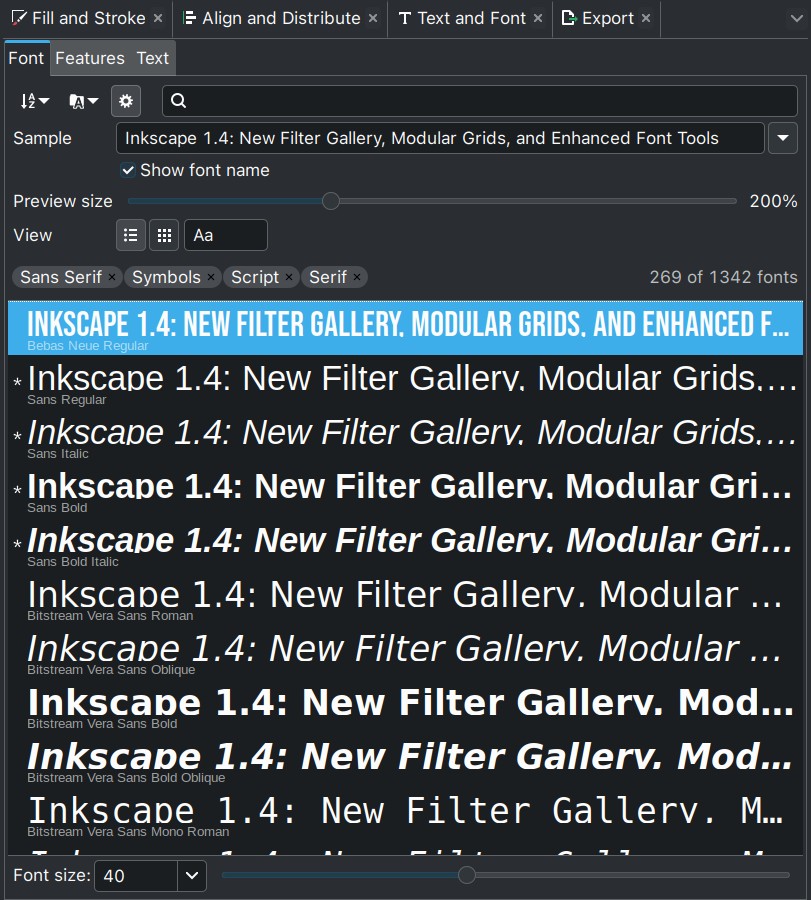Select the Bitstream Vera Sans Oblique font
Image resolution: width=811 pixels, height=900 pixels.
(x=405, y=652)
